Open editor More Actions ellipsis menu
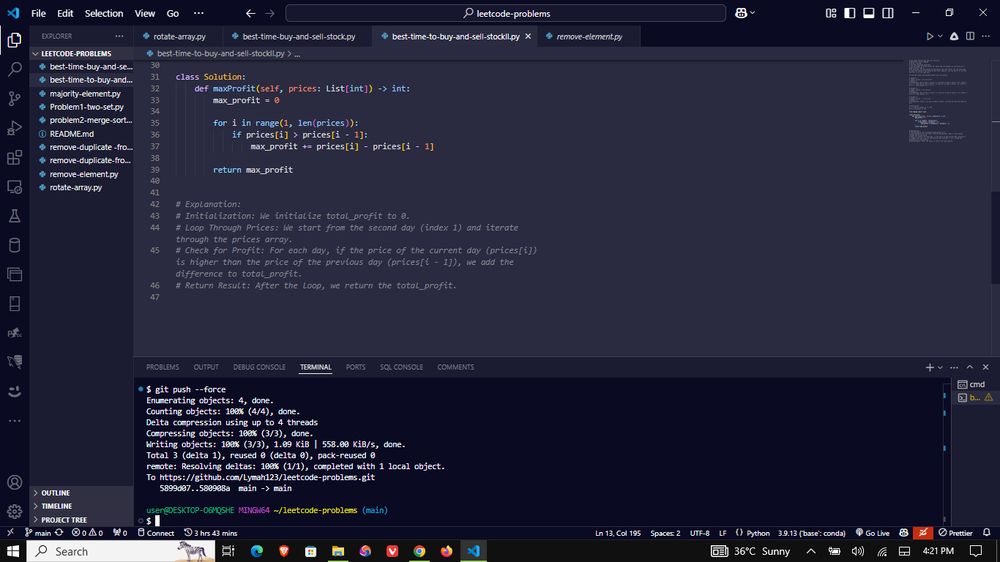This screenshot has width=1000, height=562. 986,36
